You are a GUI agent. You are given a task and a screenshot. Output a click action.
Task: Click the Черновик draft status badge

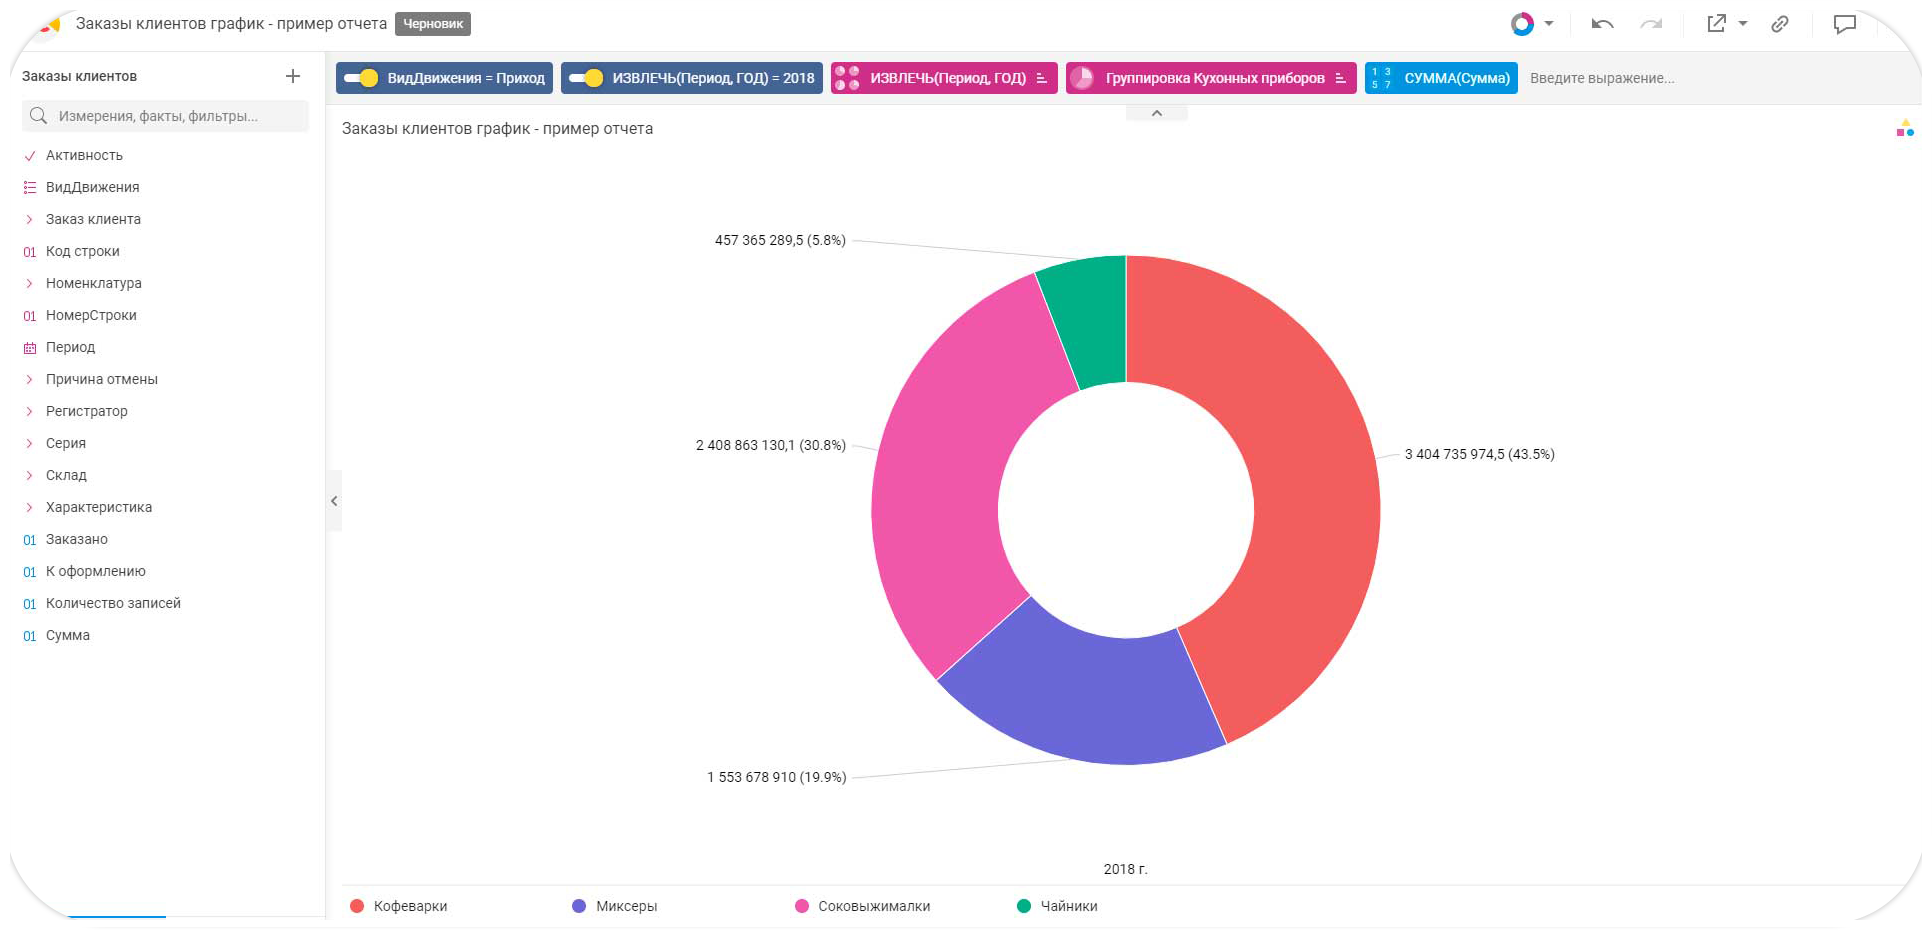432,24
